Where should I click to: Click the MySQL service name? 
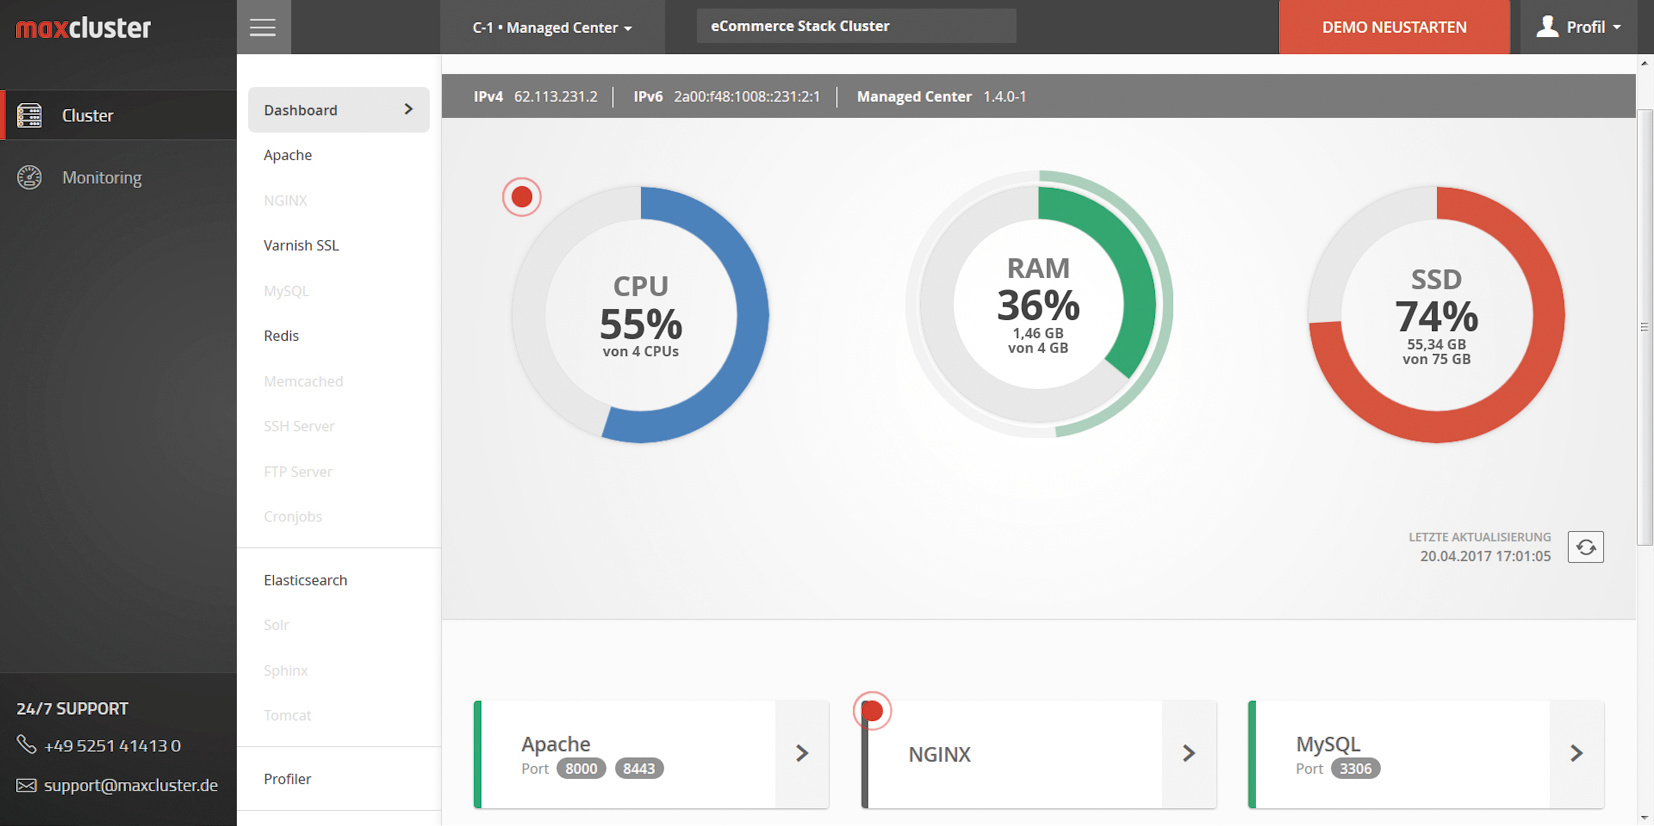pos(1328,744)
